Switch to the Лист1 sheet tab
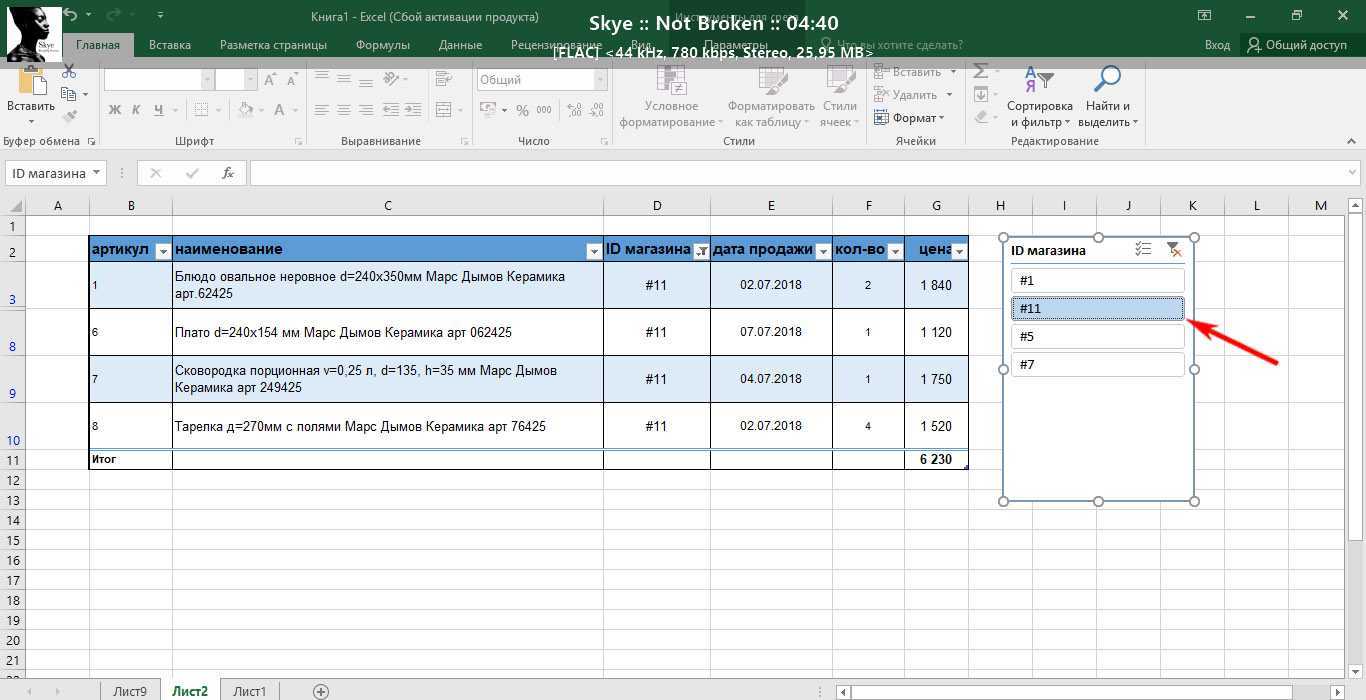This screenshot has width=1366, height=700. click(x=249, y=691)
